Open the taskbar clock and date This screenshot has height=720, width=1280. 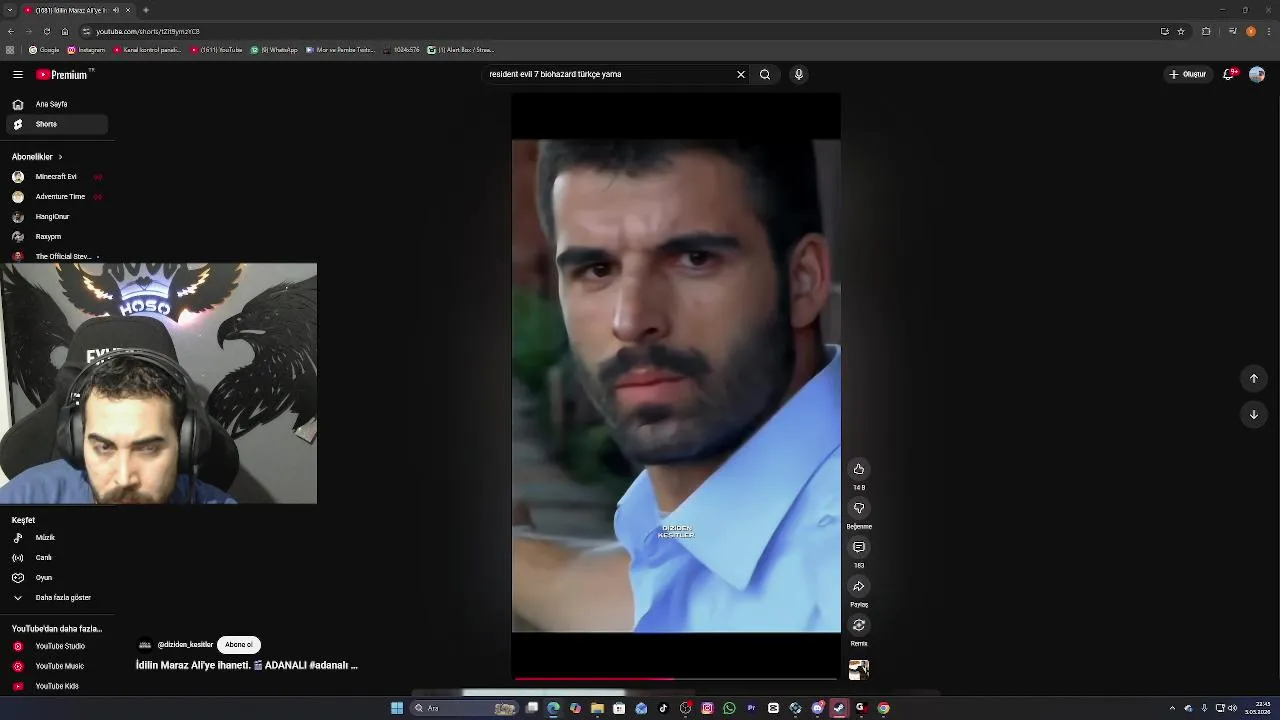click(x=1258, y=708)
